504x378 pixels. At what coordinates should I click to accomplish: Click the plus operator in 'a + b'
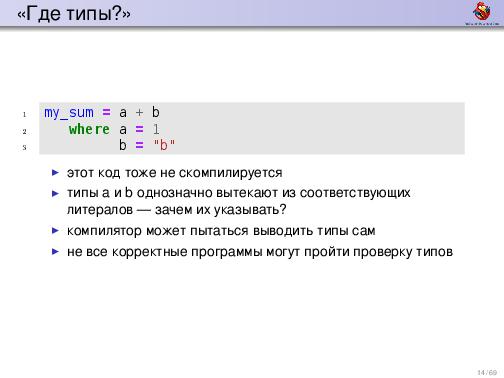pos(139,113)
